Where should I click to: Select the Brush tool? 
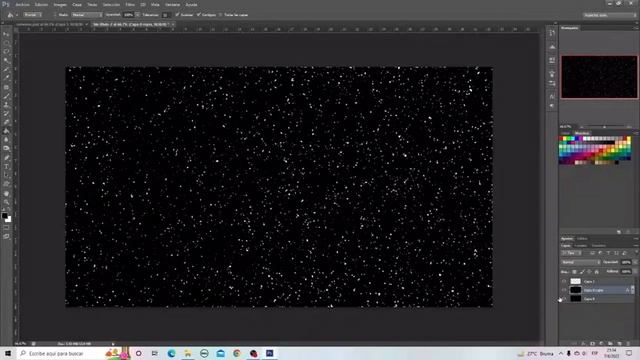coord(7,96)
